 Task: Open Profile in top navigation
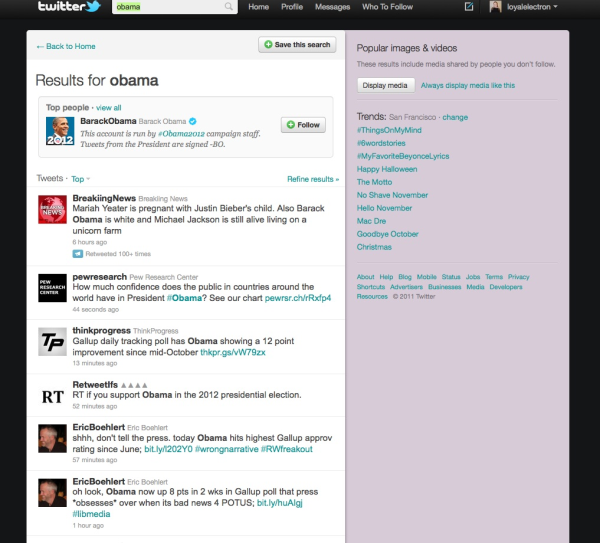tap(292, 7)
